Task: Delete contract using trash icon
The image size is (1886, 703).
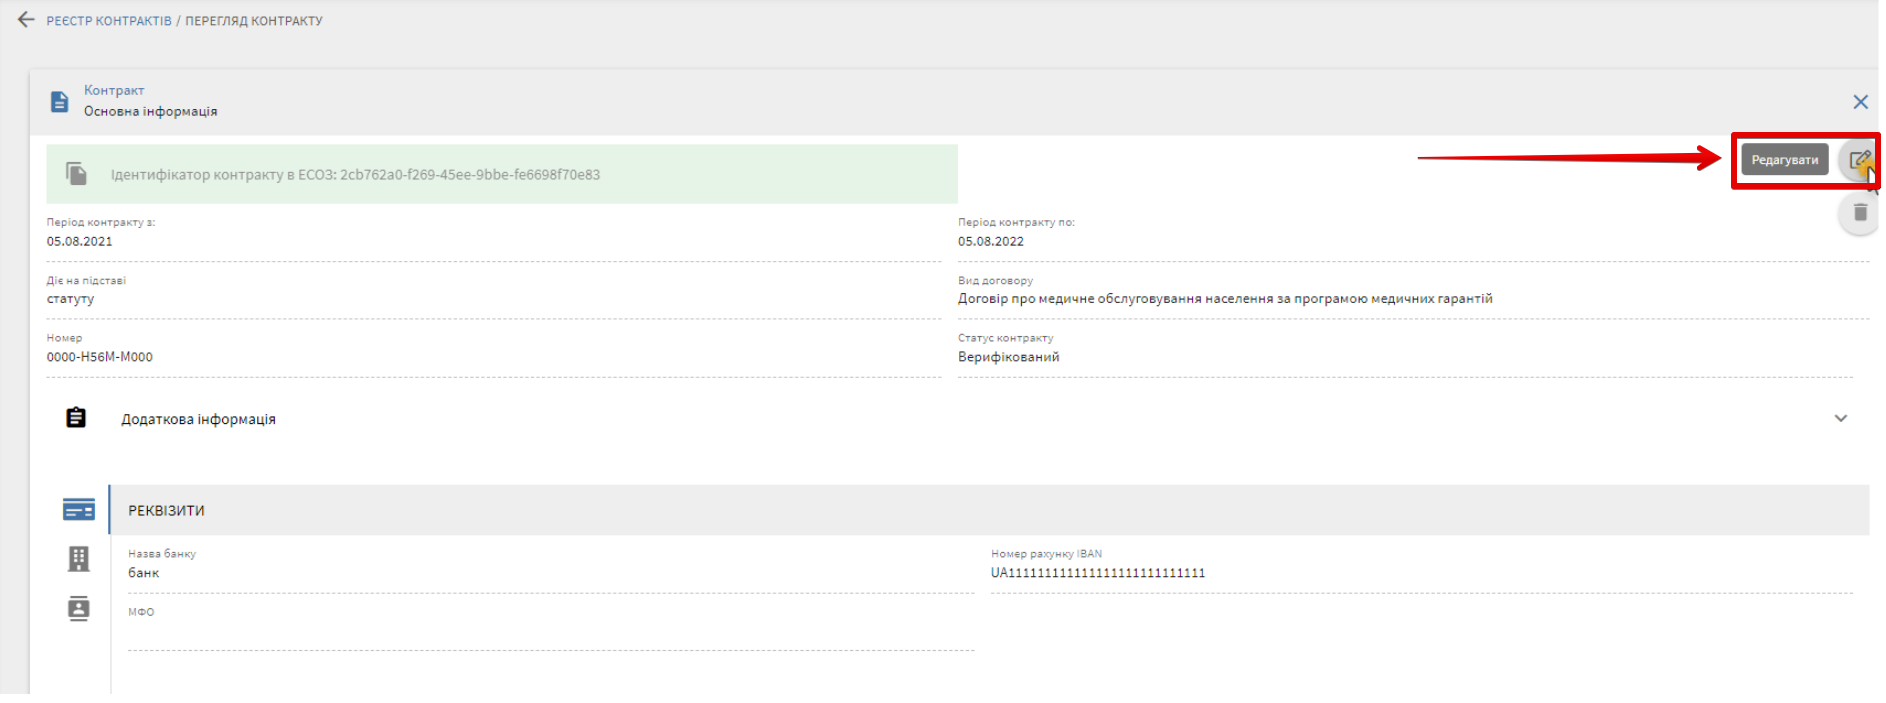Action: (x=1860, y=213)
